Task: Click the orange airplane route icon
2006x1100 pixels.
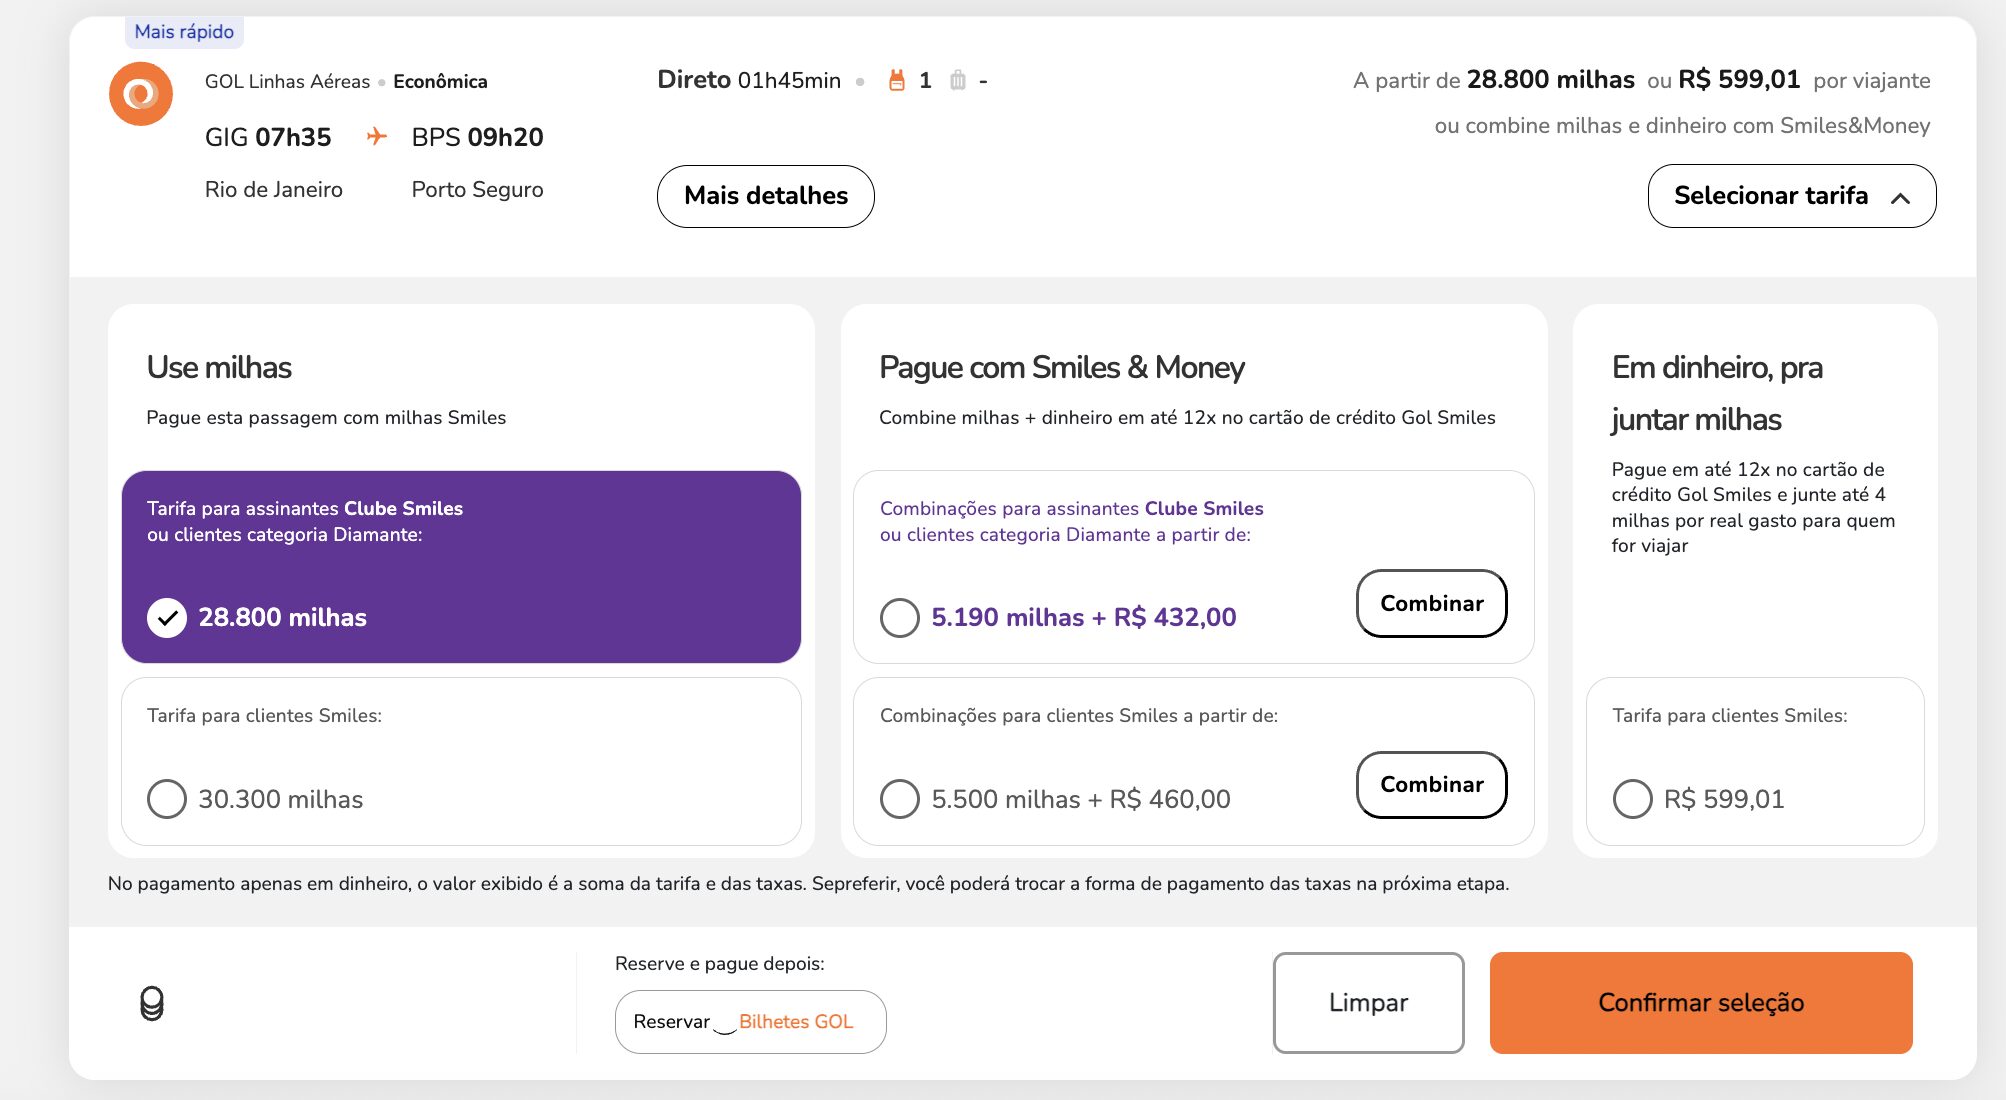Action: point(376,136)
